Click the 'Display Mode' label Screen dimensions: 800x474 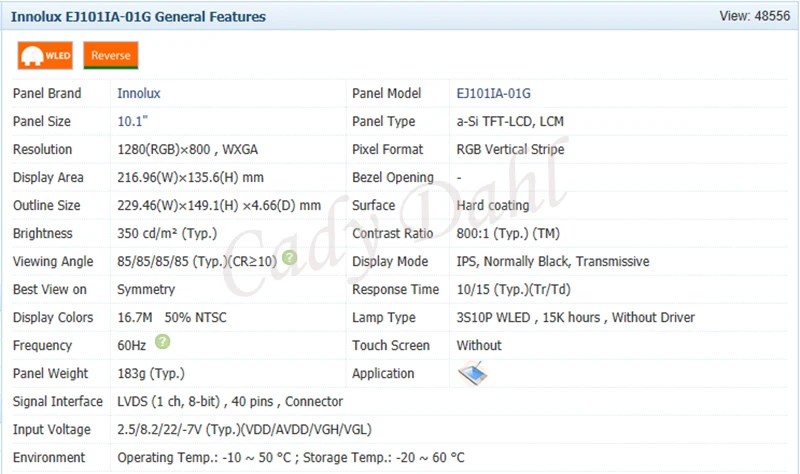390,261
